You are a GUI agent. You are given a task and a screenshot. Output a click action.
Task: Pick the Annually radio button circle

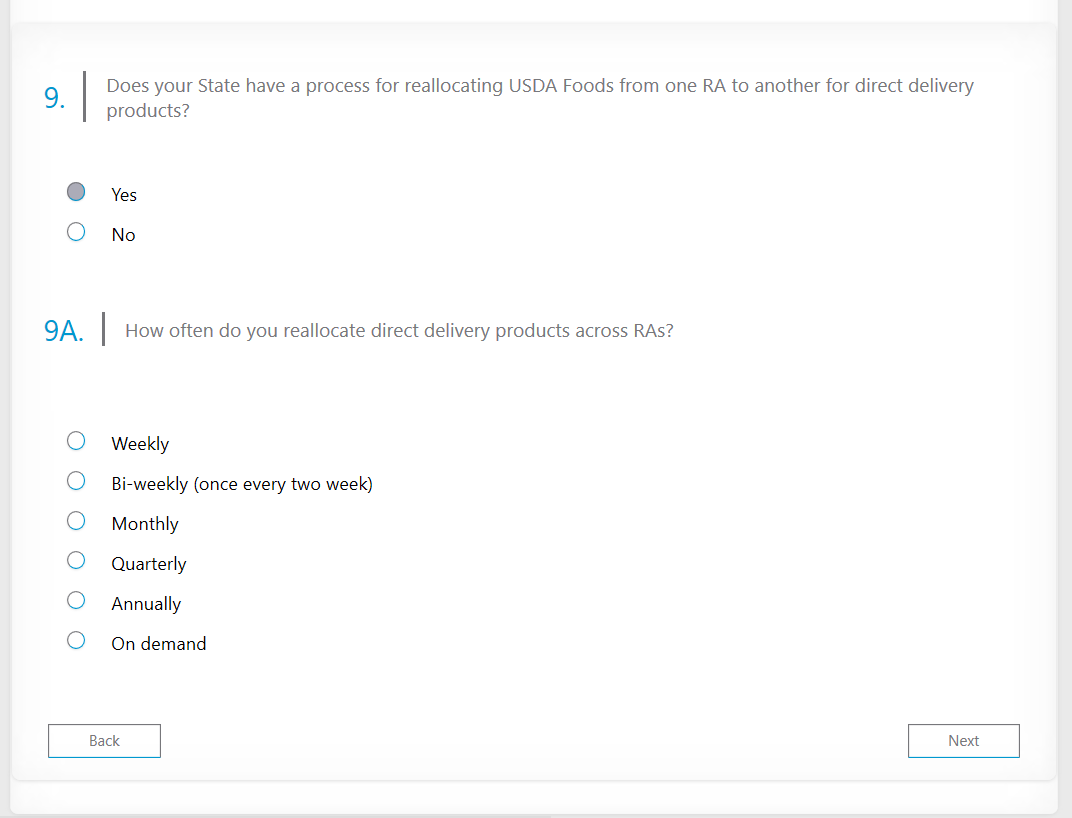tap(76, 601)
